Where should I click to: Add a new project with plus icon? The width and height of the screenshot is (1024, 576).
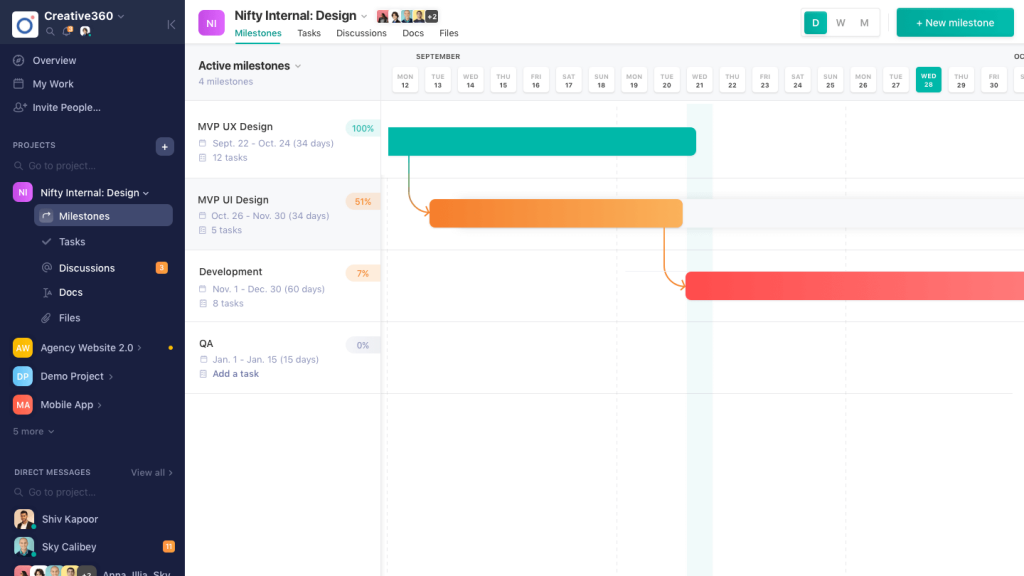[x=165, y=146]
